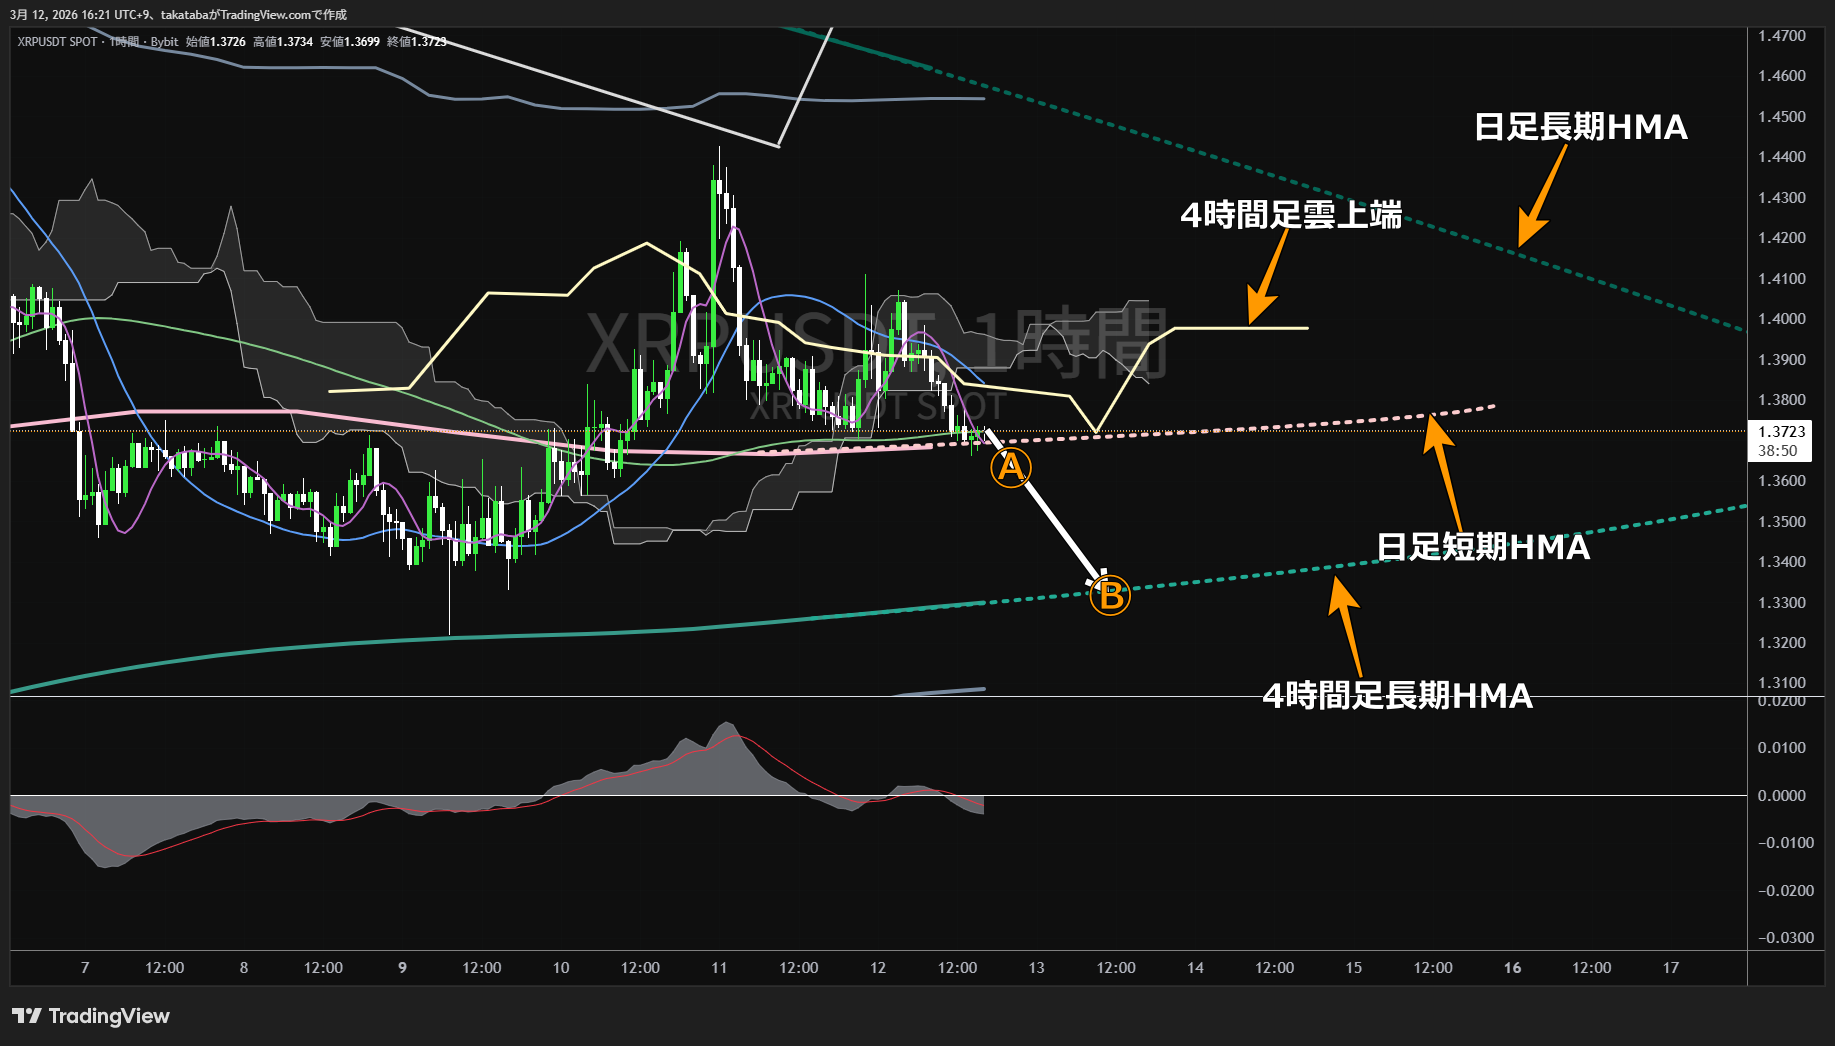Image resolution: width=1835 pixels, height=1046 pixels.
Task: Click the orange arrow above 4時間足長期HMA label
Action: pos(1347,625)
